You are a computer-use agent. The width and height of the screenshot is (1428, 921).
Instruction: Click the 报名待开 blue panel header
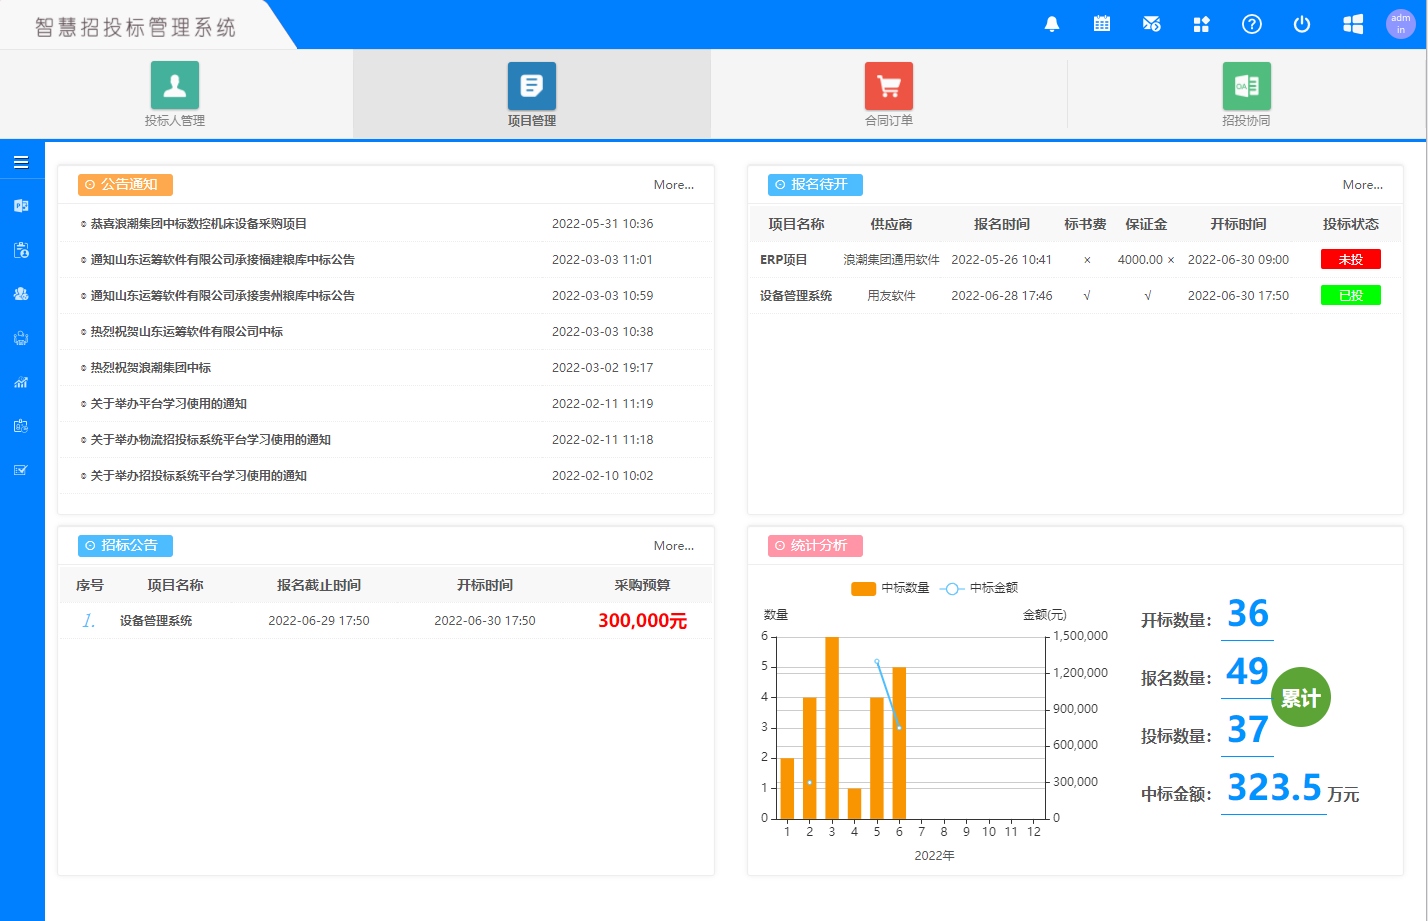point(815,185)
